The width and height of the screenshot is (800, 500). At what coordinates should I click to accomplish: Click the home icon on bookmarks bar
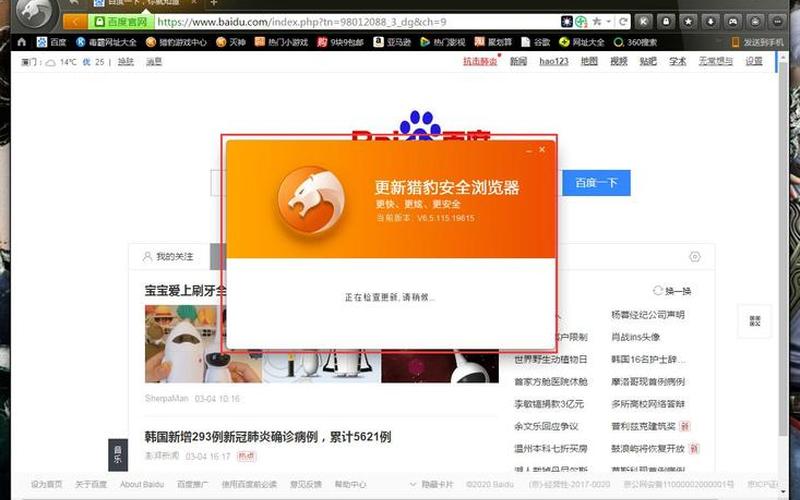point(21,42)
